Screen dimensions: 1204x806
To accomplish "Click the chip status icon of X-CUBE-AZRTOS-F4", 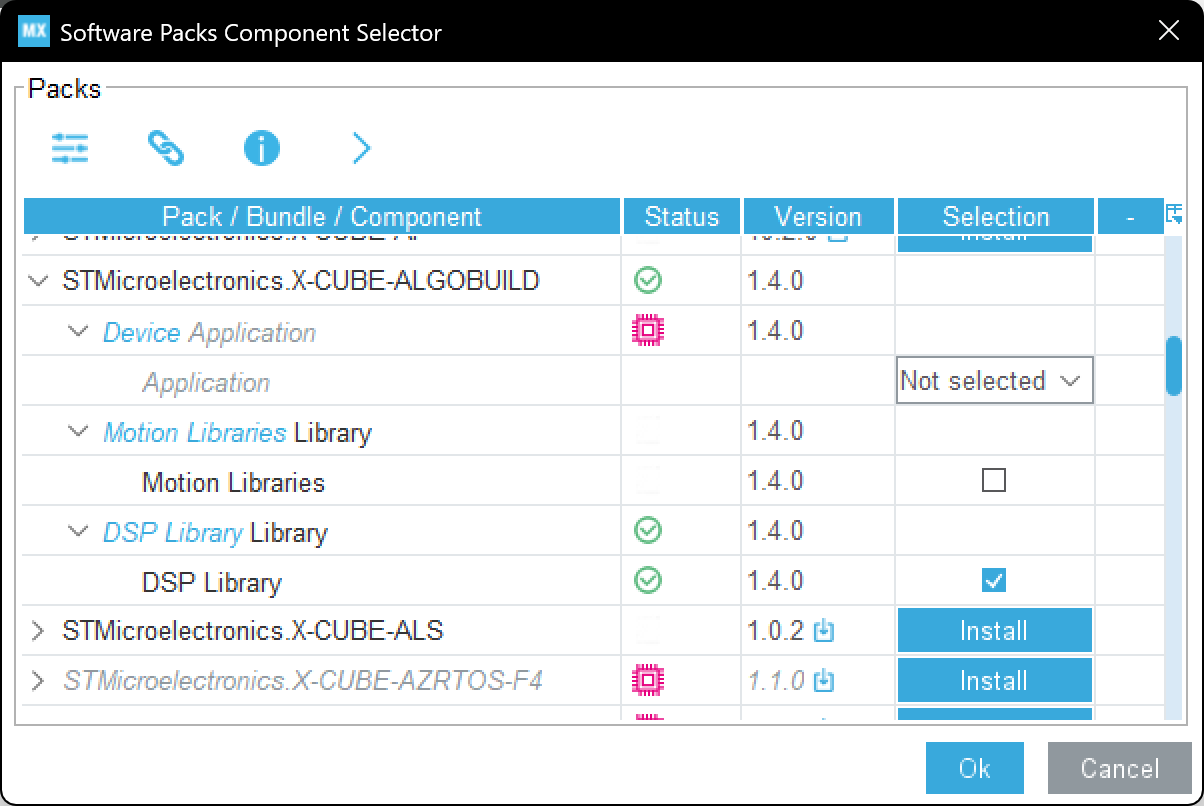I will pyautogui.click(x=647, y=680).
